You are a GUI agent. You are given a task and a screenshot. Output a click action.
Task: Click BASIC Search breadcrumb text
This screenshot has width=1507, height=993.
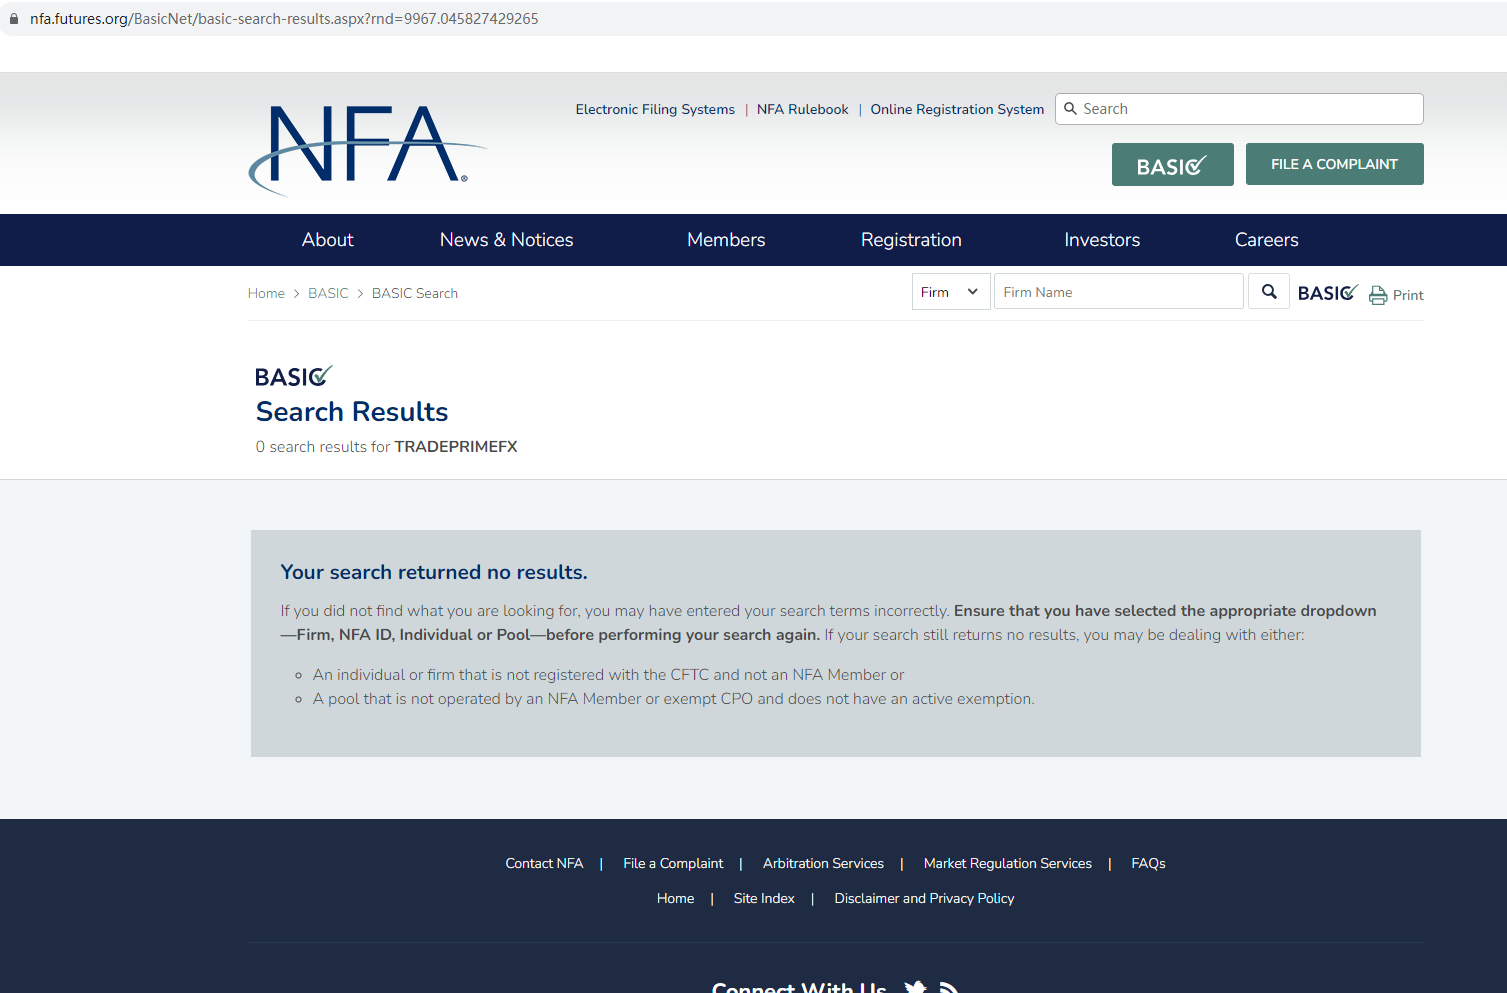(415, 293)
